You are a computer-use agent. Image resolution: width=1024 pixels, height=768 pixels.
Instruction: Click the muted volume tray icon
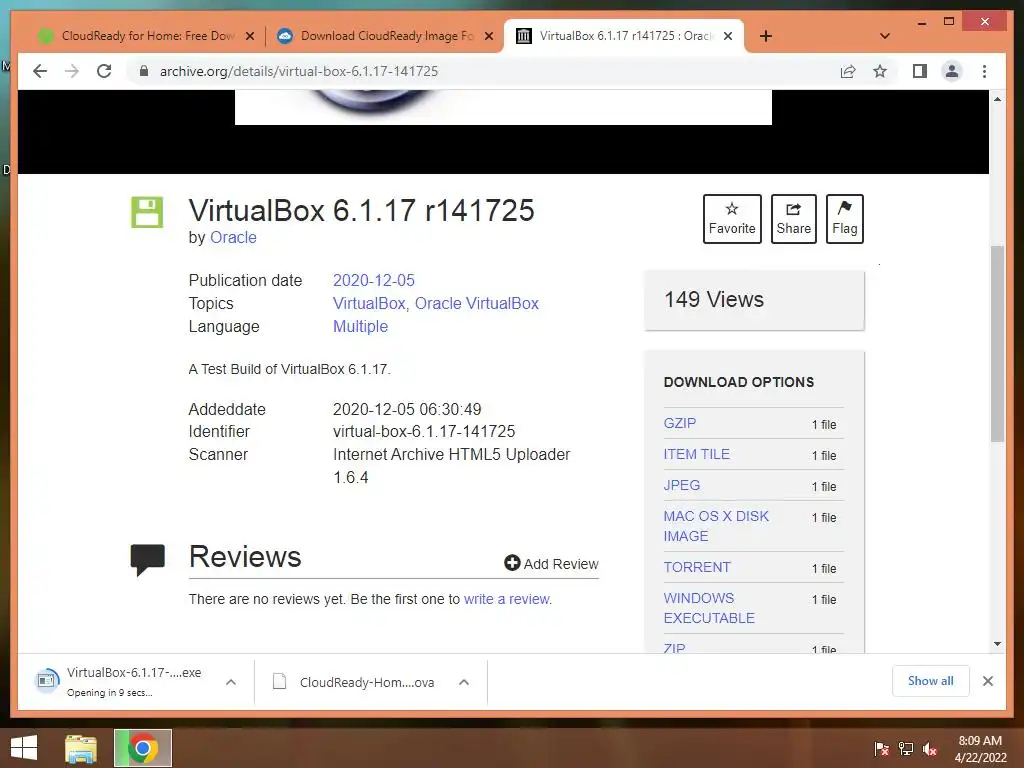pos(930,748)
